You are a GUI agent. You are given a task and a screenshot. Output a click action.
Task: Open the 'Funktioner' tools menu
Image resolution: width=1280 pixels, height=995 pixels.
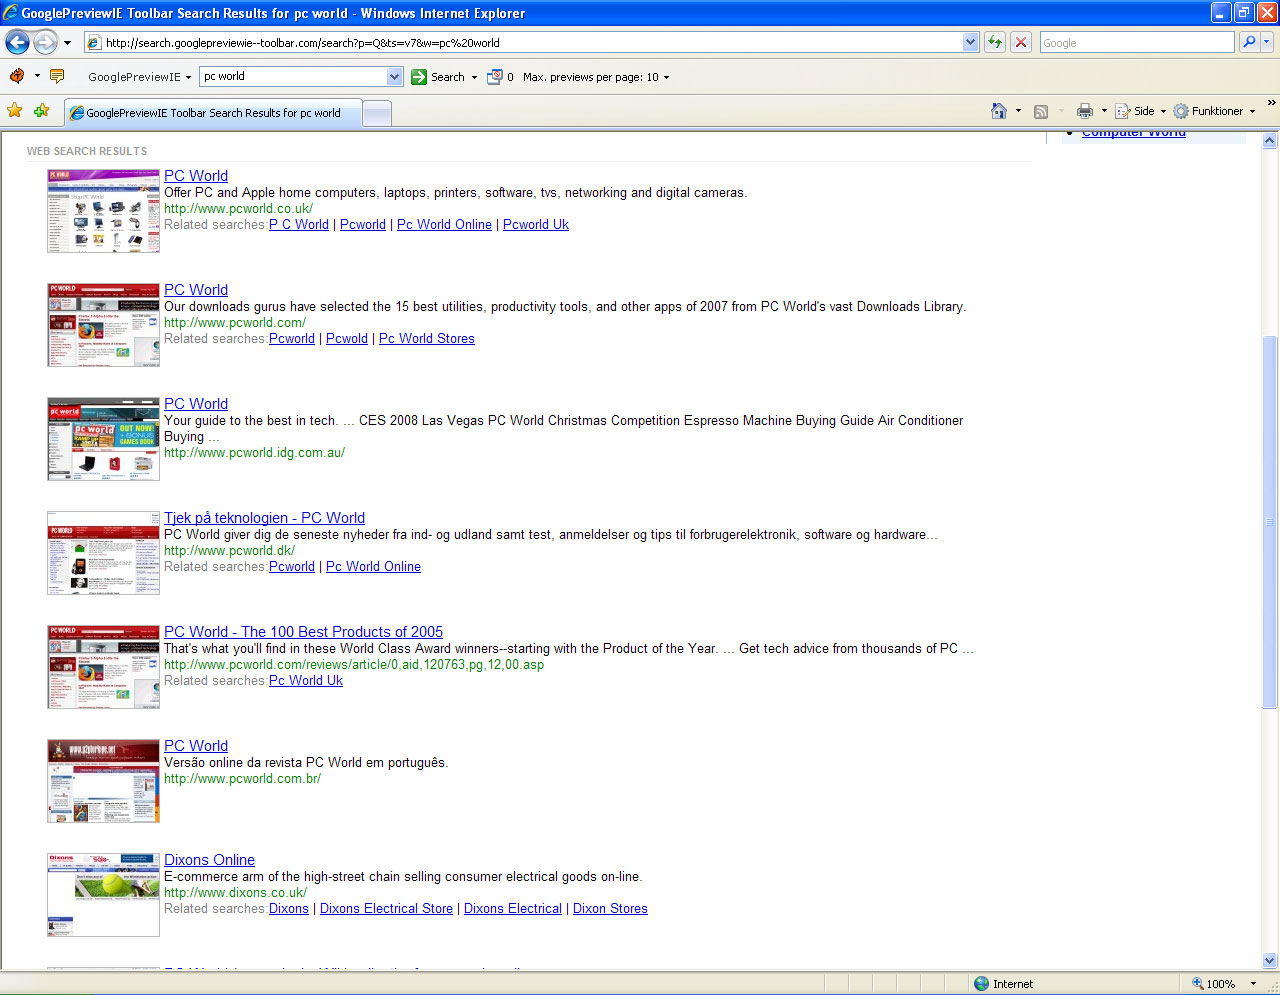[x=1214, y=111]
